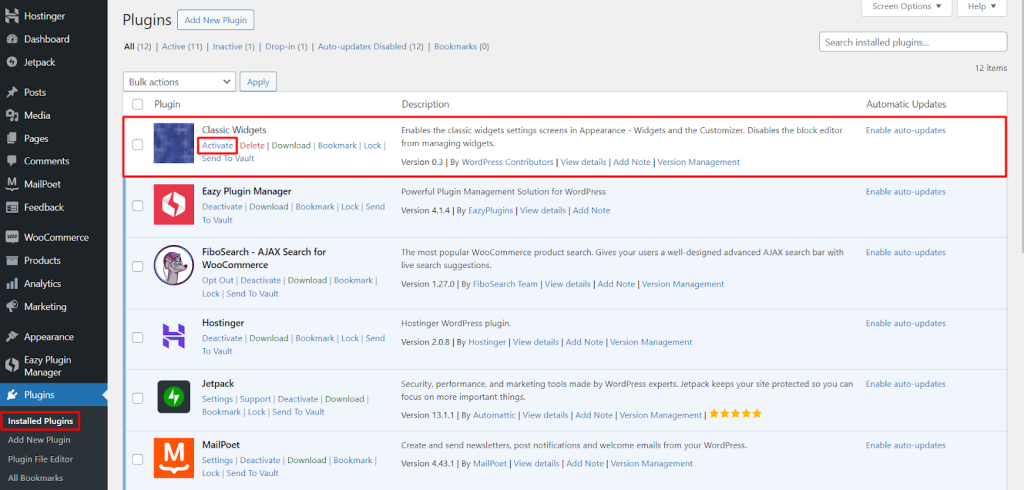1024x490 pixels.
Task: Delete the Classic Widgets plugin
Action: tap(252, 145)
